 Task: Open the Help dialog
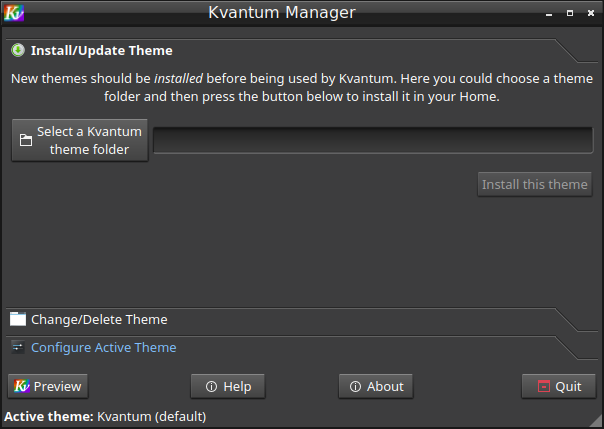[227, 386]
